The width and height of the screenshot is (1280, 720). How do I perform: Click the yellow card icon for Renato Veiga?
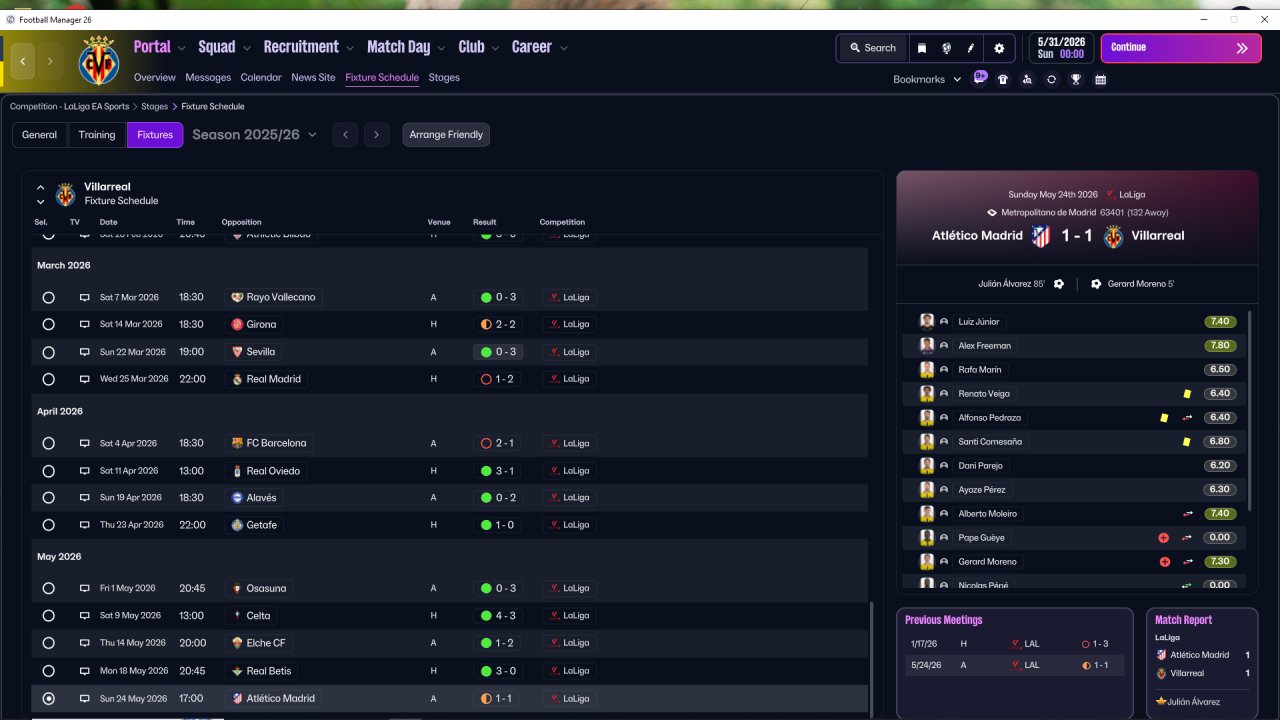[1187, 394]
